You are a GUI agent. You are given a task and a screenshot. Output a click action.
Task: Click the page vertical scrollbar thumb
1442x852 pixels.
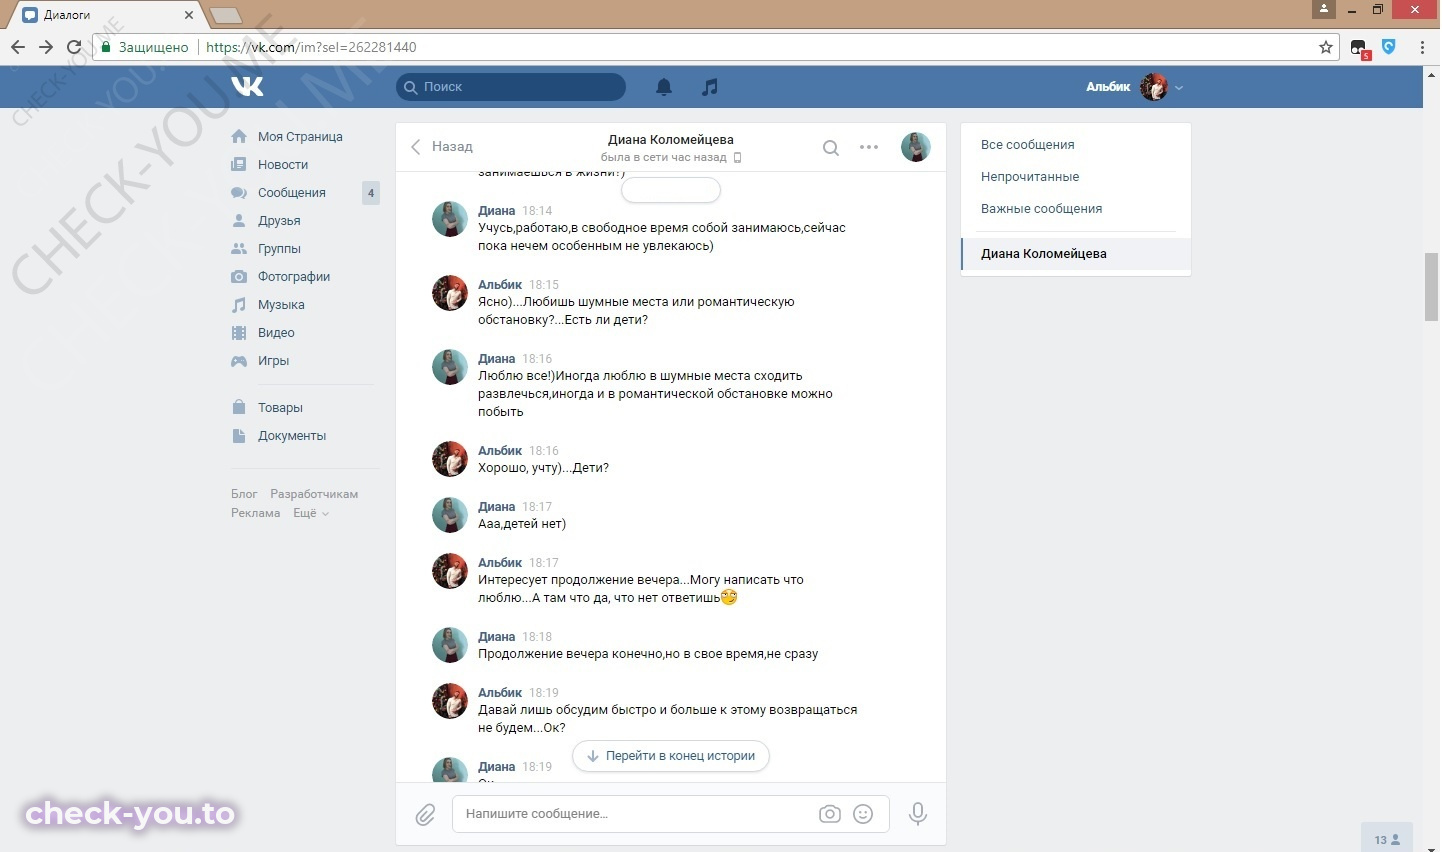click(x=1432, y=288)
